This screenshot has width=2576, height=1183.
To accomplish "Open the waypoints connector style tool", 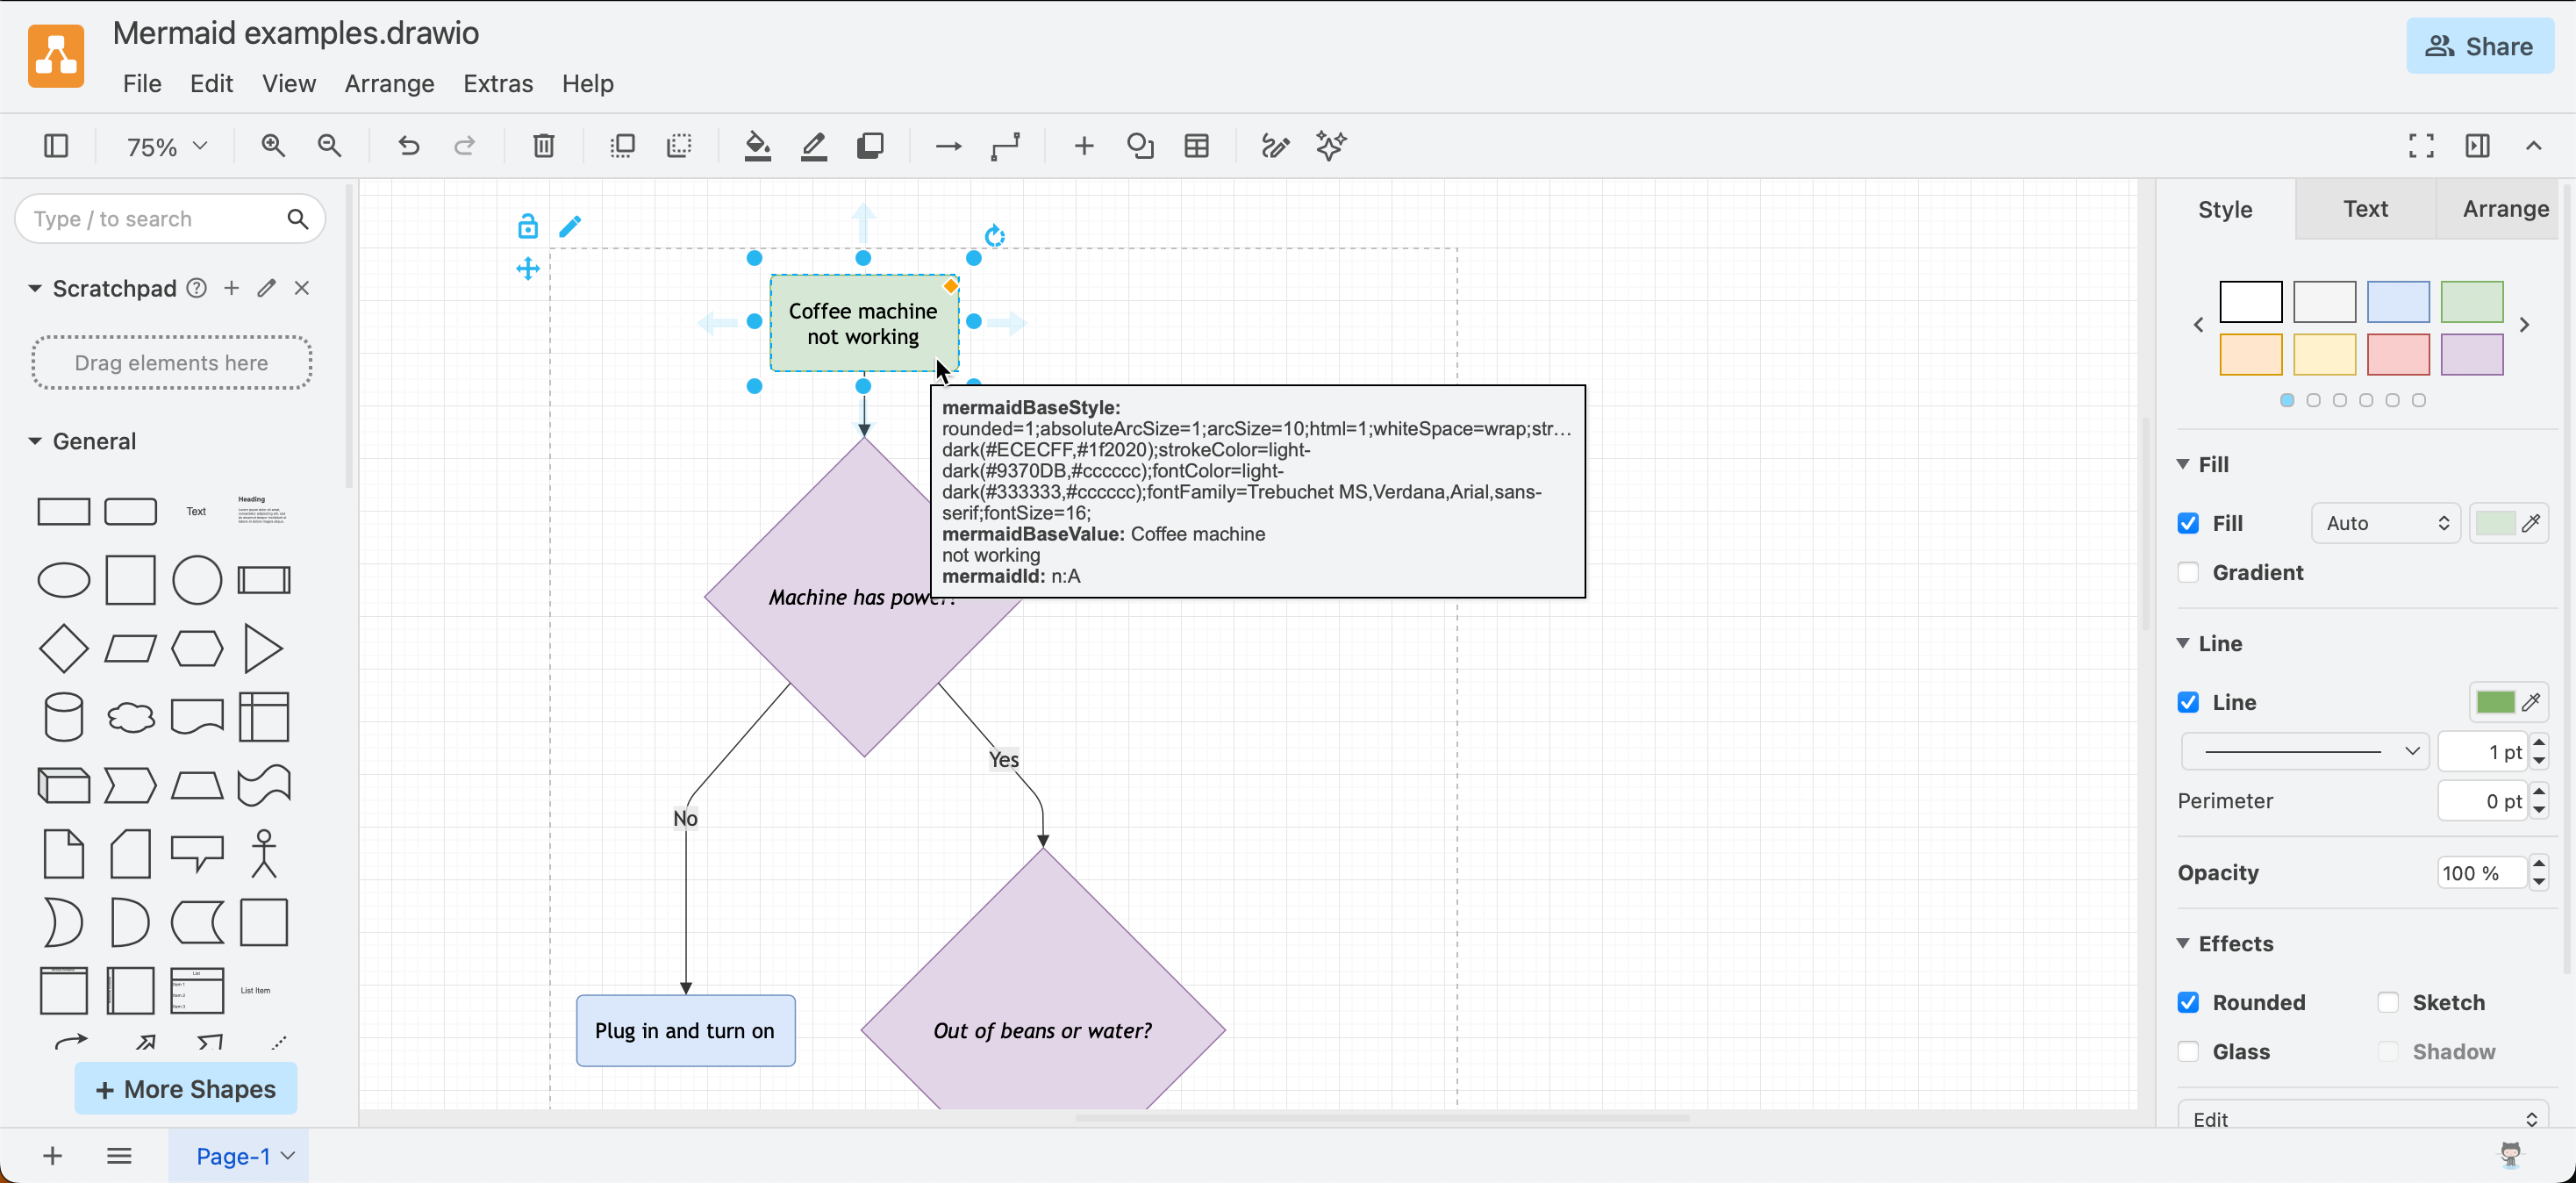I will tap(1005, 146).
